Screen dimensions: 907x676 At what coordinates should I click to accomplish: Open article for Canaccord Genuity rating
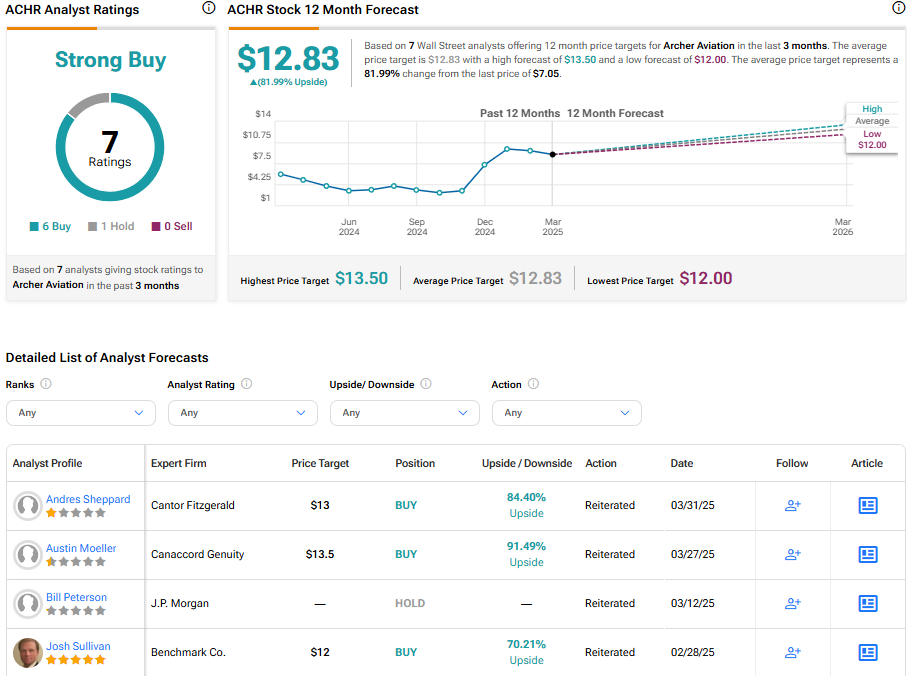pos(868,555)
